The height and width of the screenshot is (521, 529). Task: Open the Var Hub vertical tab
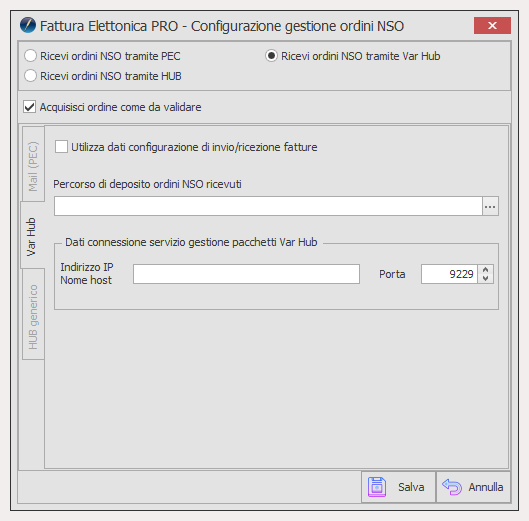click(32, 235)
